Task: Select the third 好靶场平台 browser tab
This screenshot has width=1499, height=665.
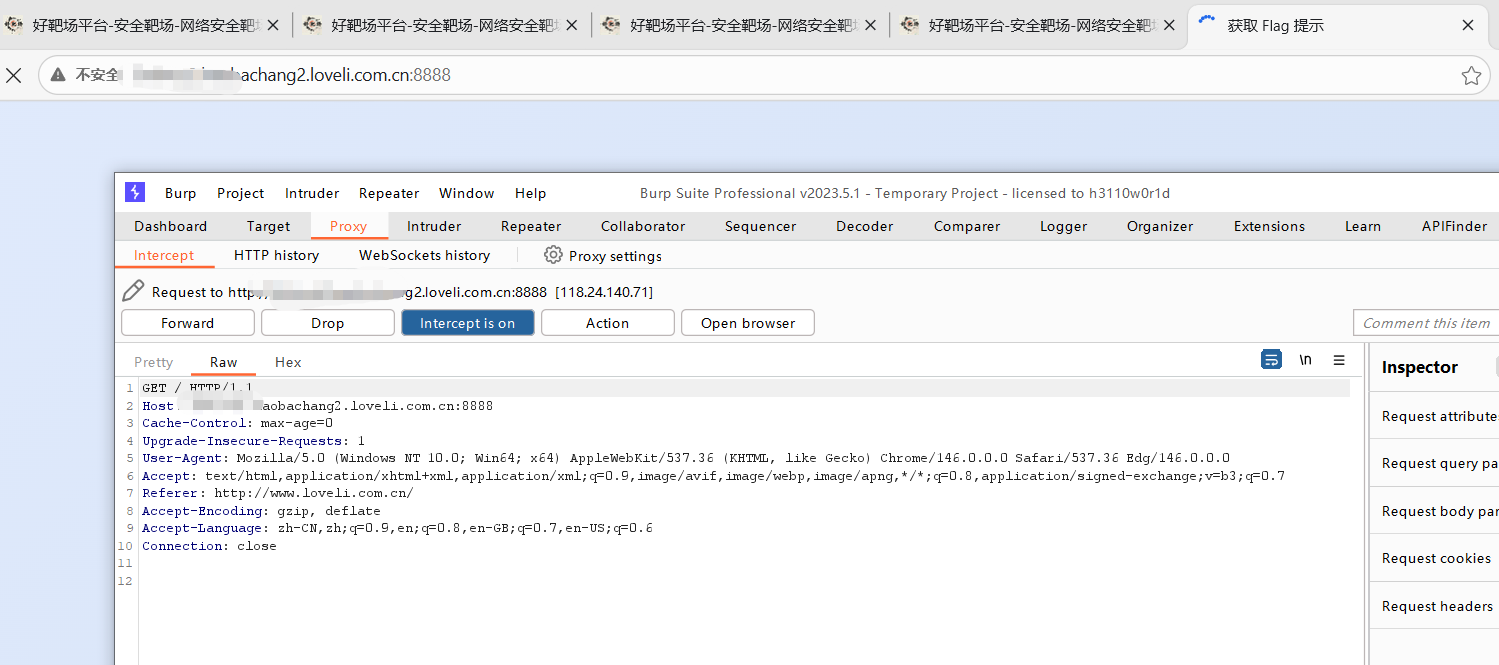Action: 740,25
